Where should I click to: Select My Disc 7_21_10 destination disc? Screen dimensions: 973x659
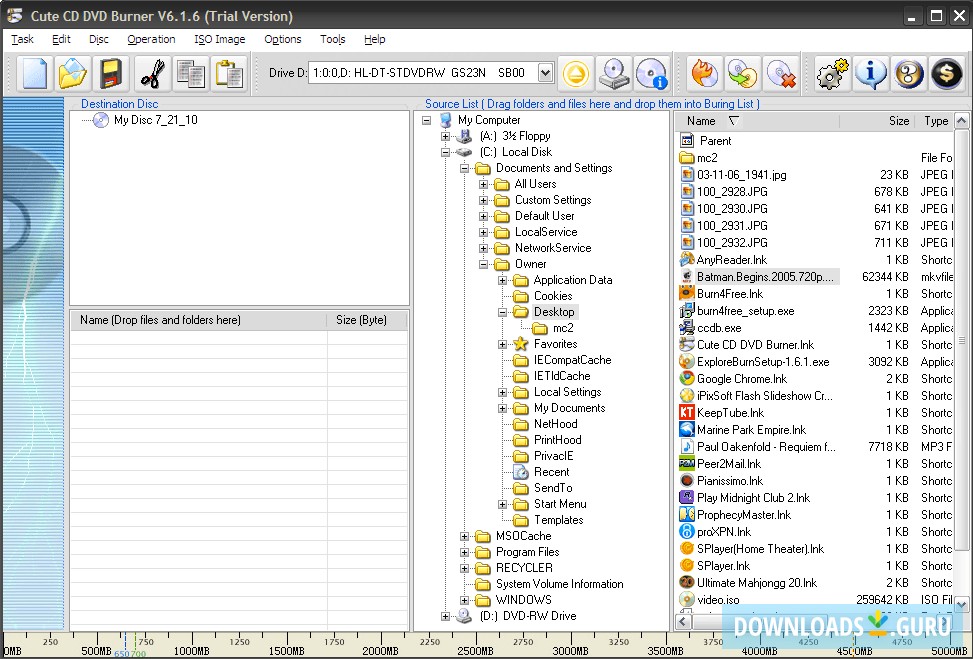pos(155,120)
